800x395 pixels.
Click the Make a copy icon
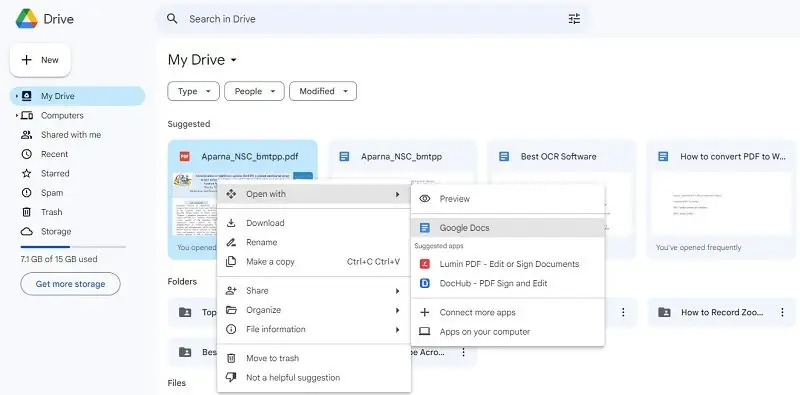coord(231,262)
